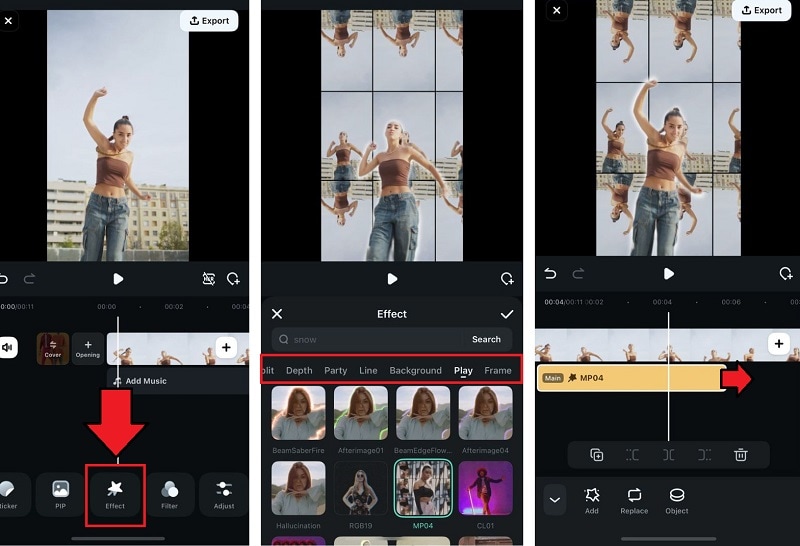
Task: Tap Replace in bottom toolbar
Action: (634, 501)
